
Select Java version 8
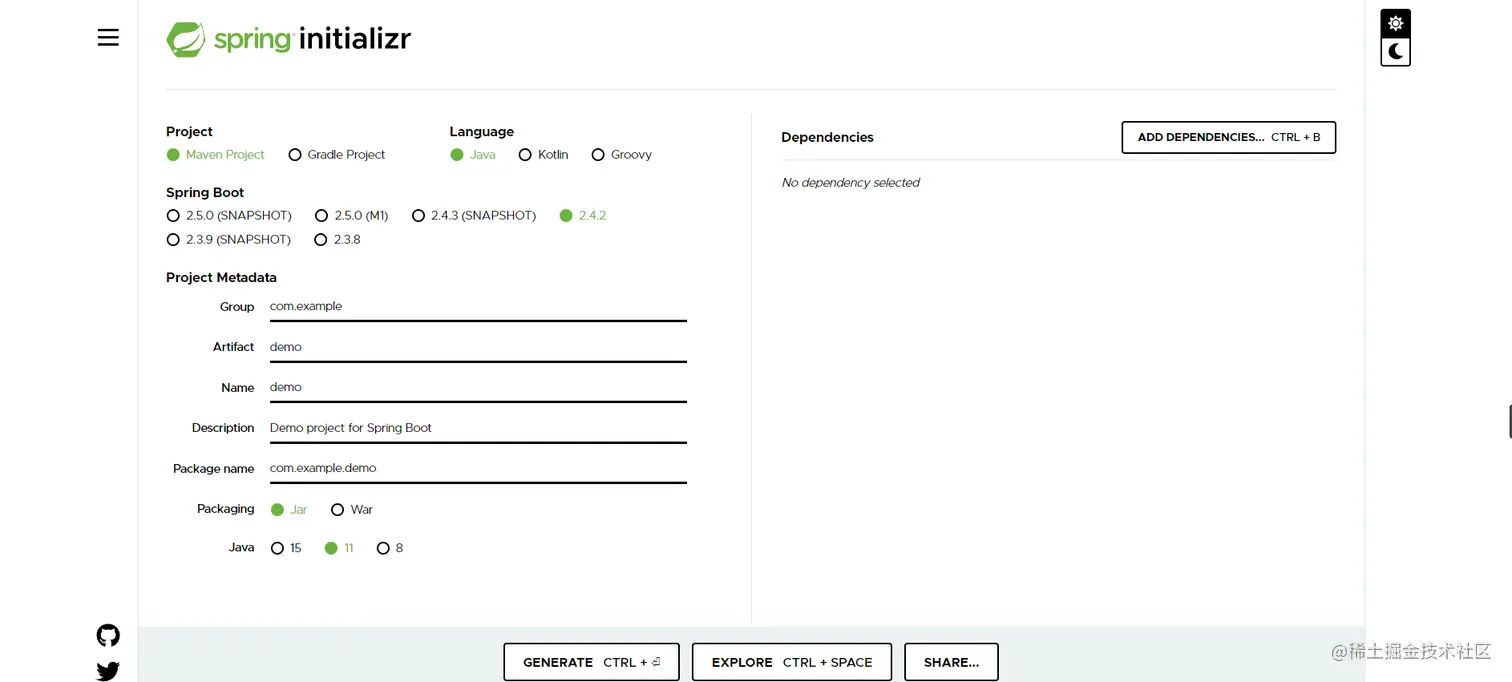click(390, 548)
